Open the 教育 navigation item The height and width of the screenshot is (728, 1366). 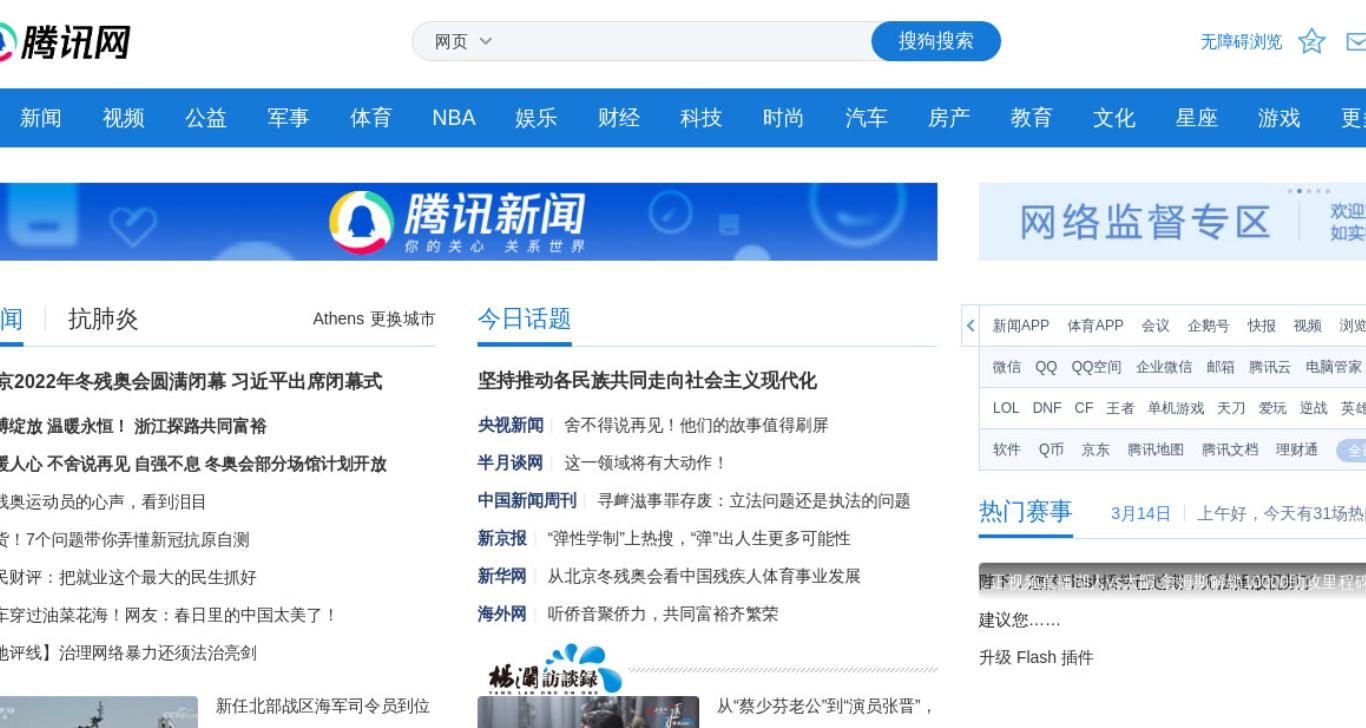[x=1031, y=118]
